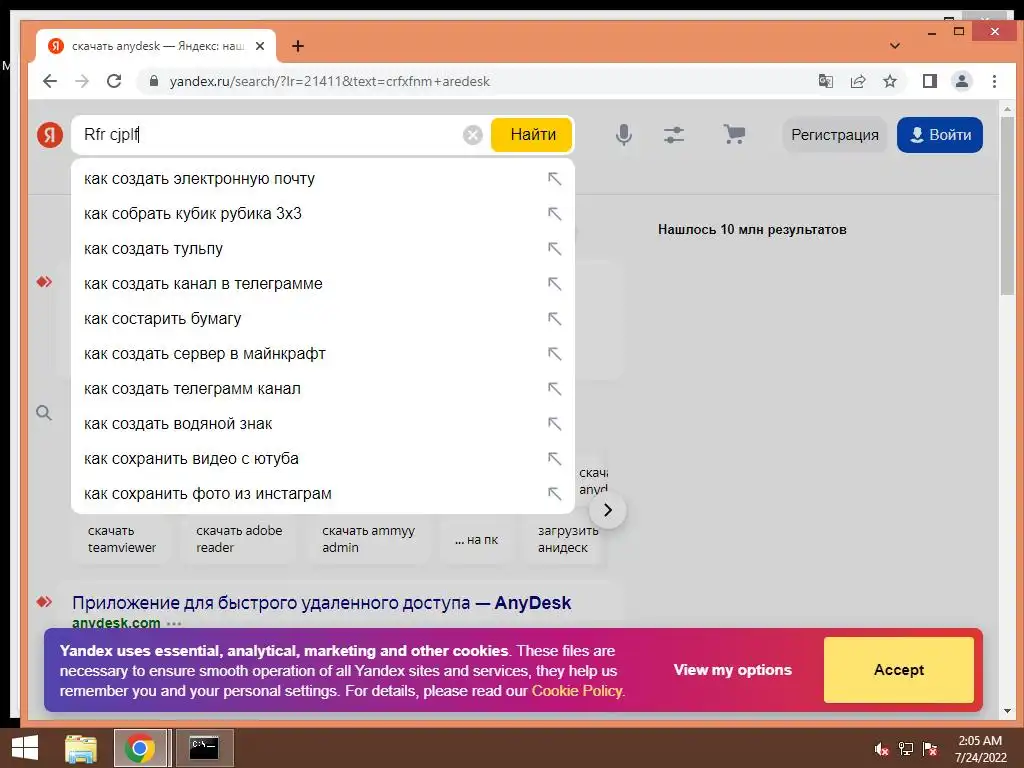Open AnyDesk search result title link
Viewport: 1024px width, 768px height.
coord(321,603)
